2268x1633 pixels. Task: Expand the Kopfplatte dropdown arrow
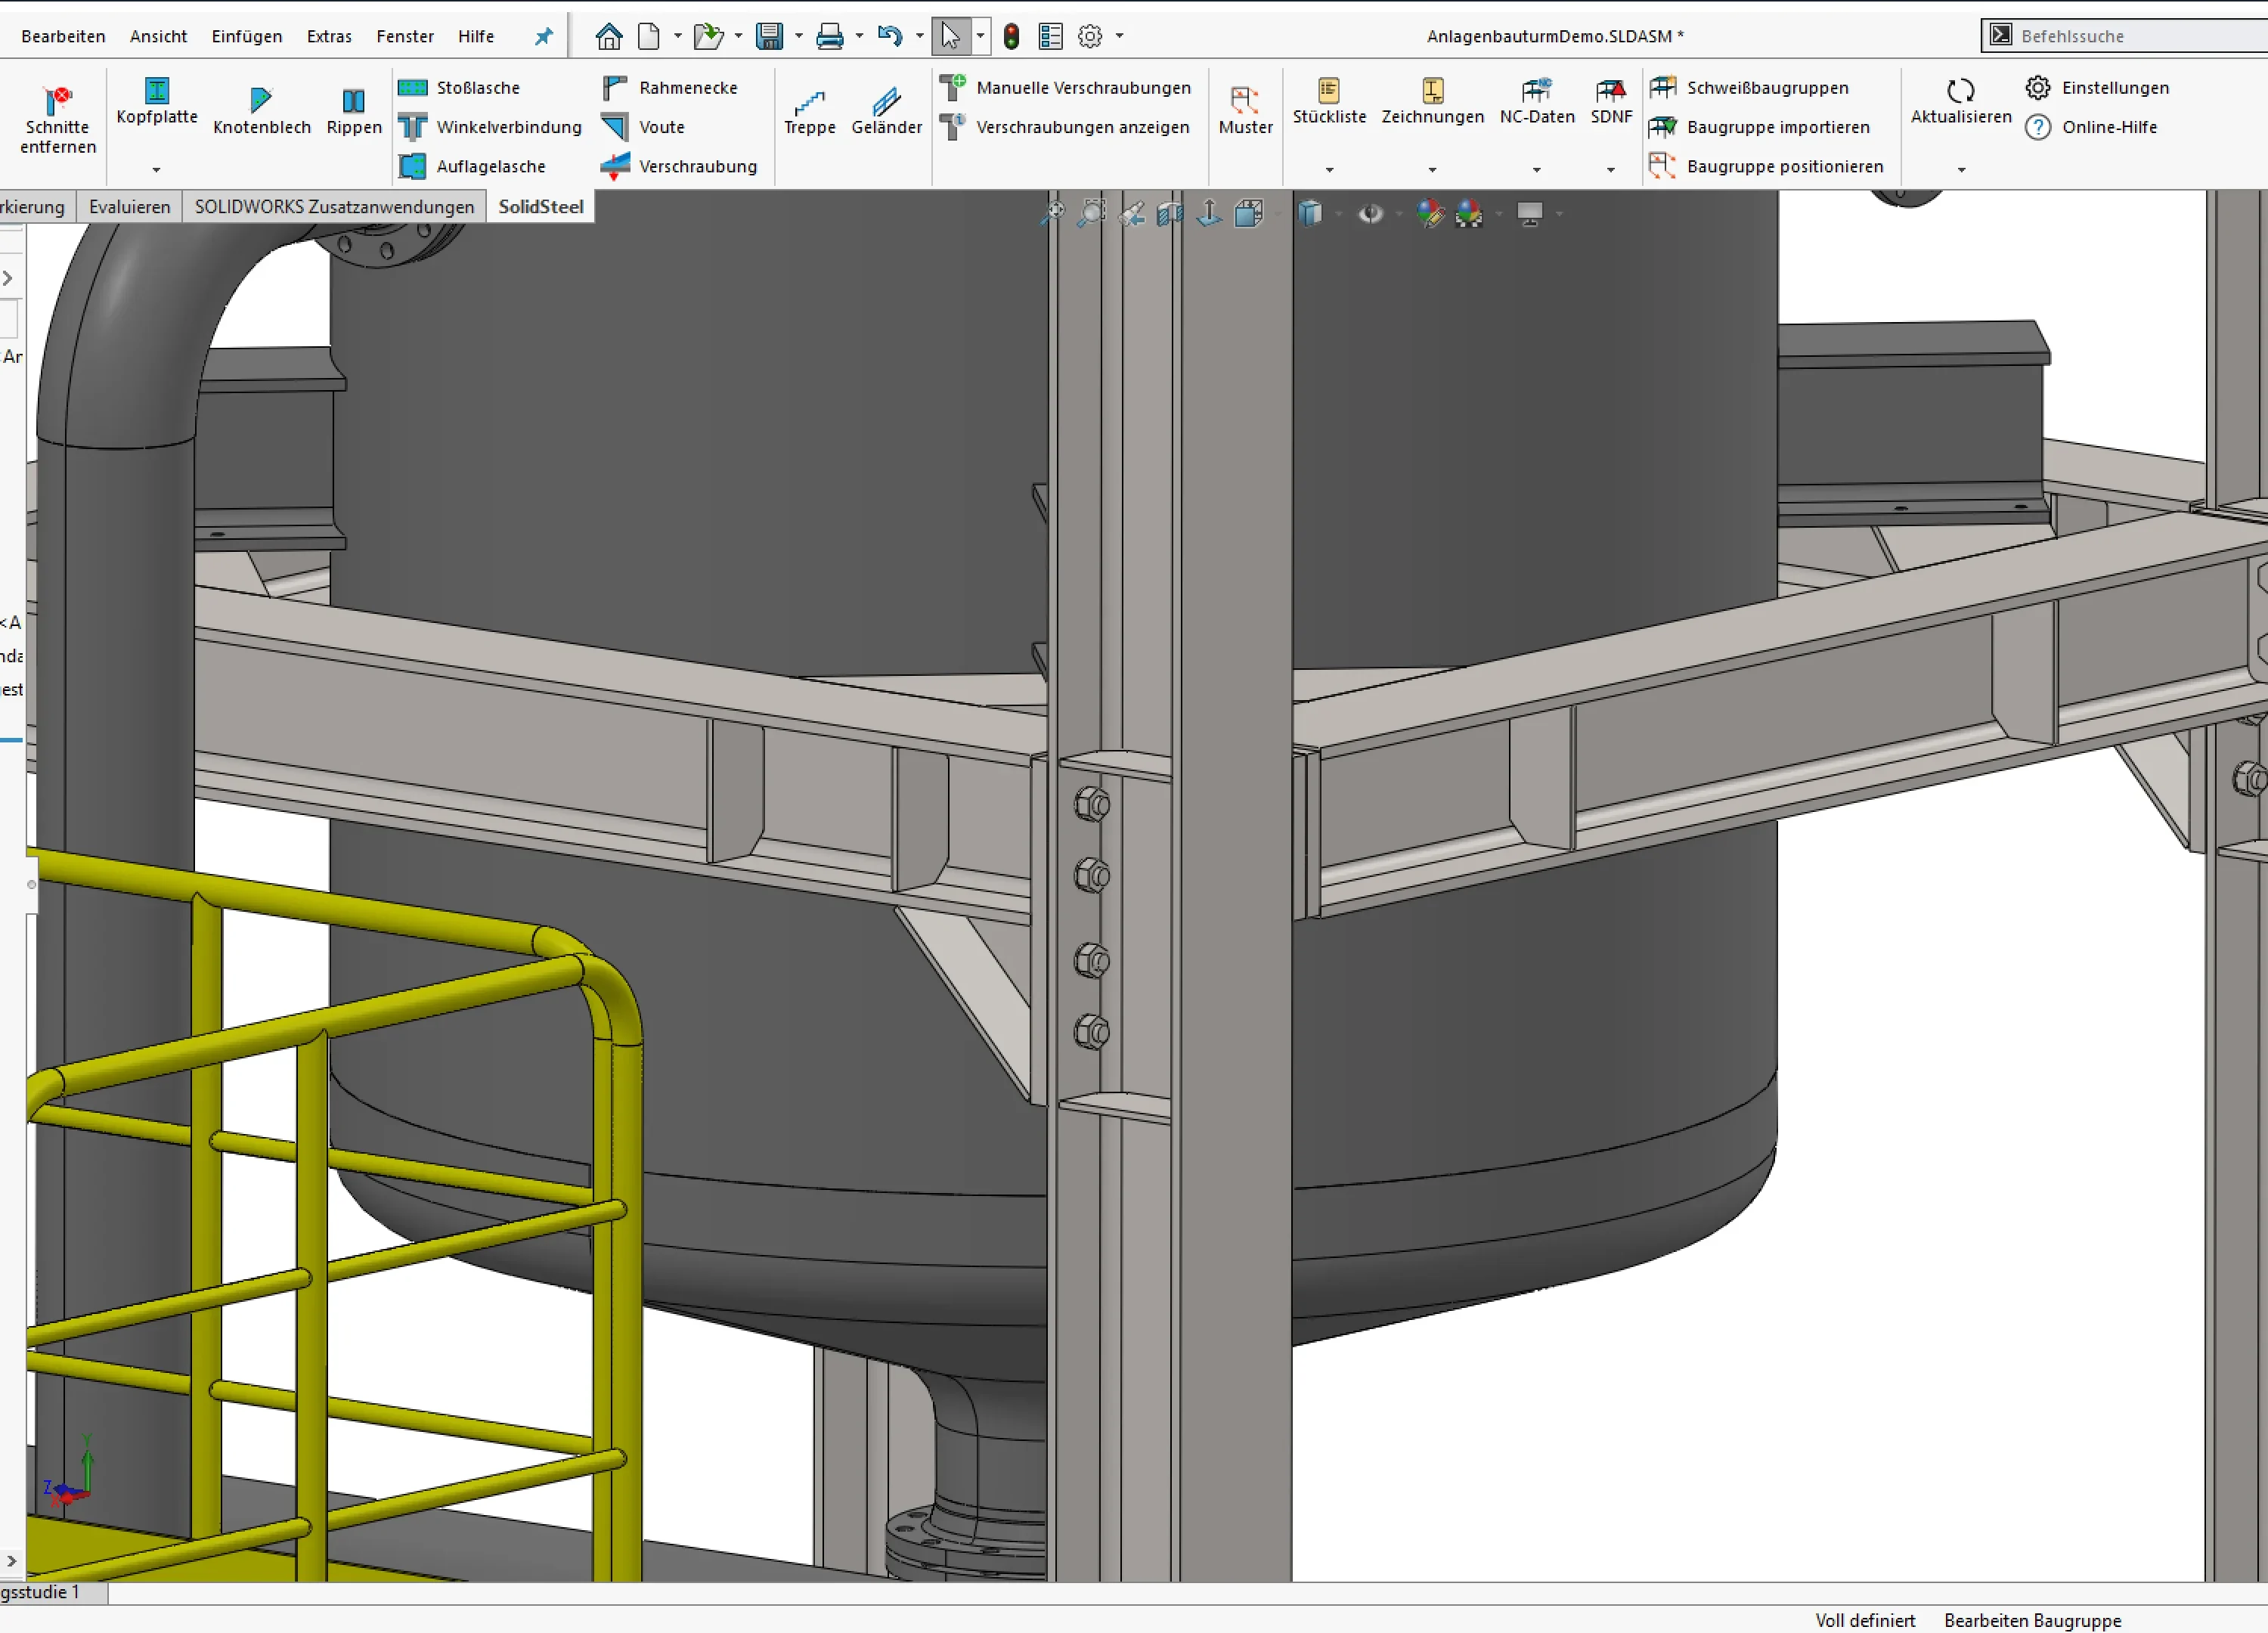[156, 170]
